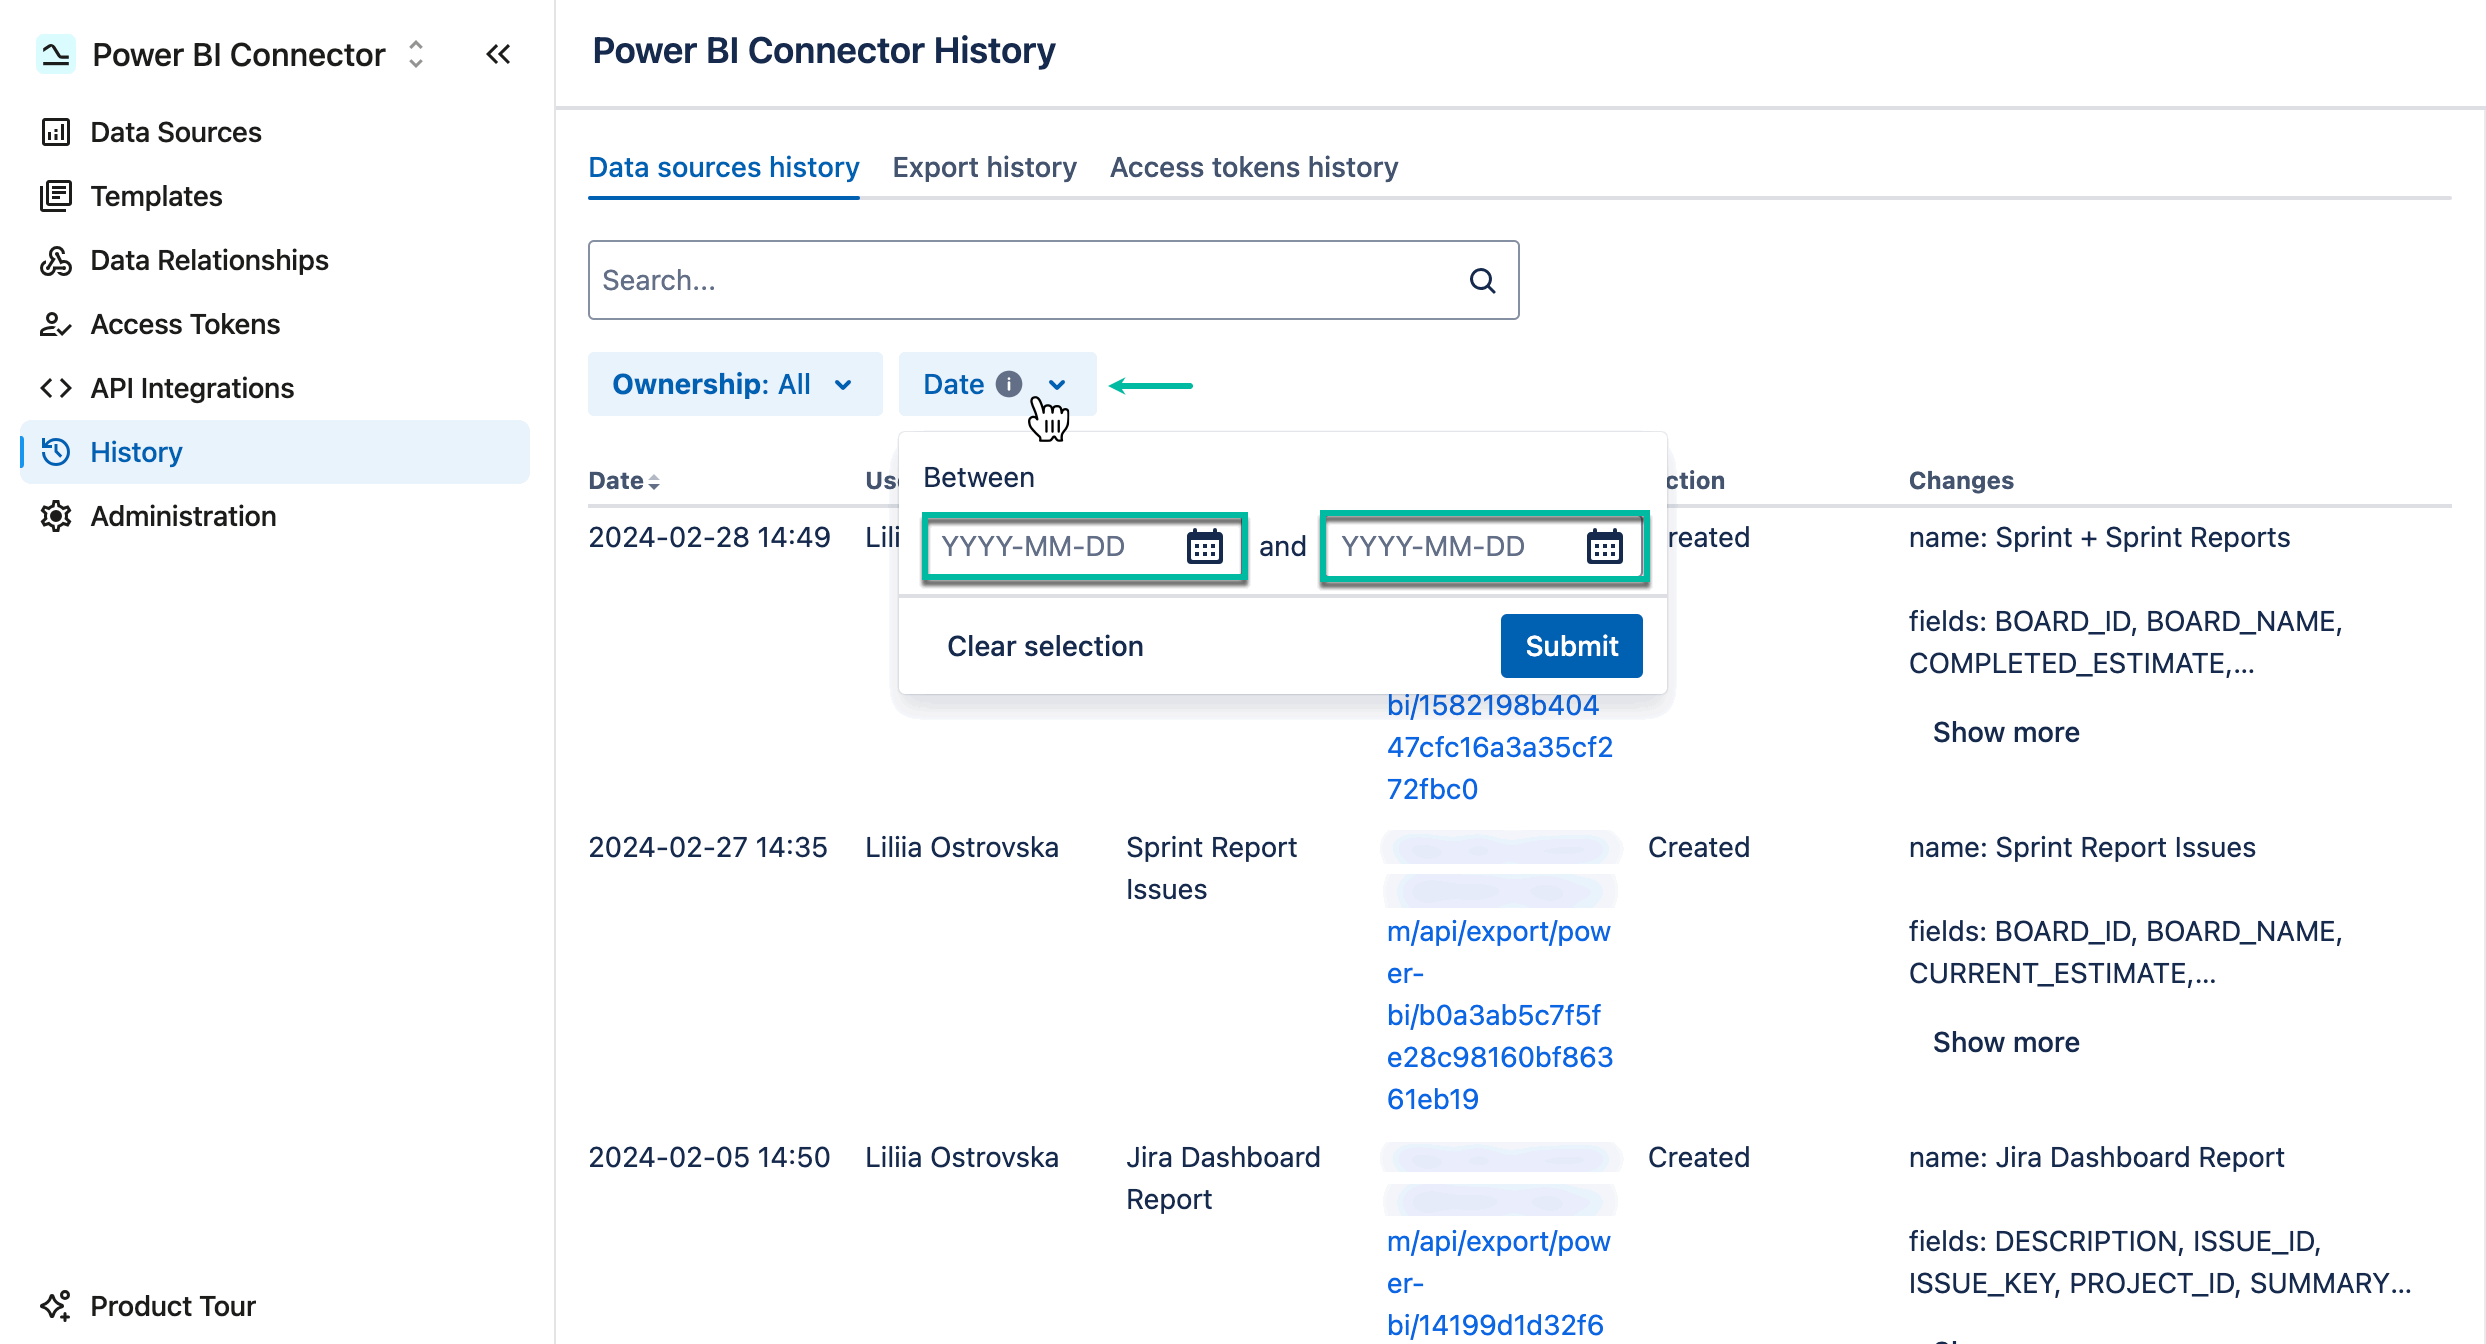Open Administration via the gear icon
This screenshot has width=2486, height=1344.
point(55,516)
